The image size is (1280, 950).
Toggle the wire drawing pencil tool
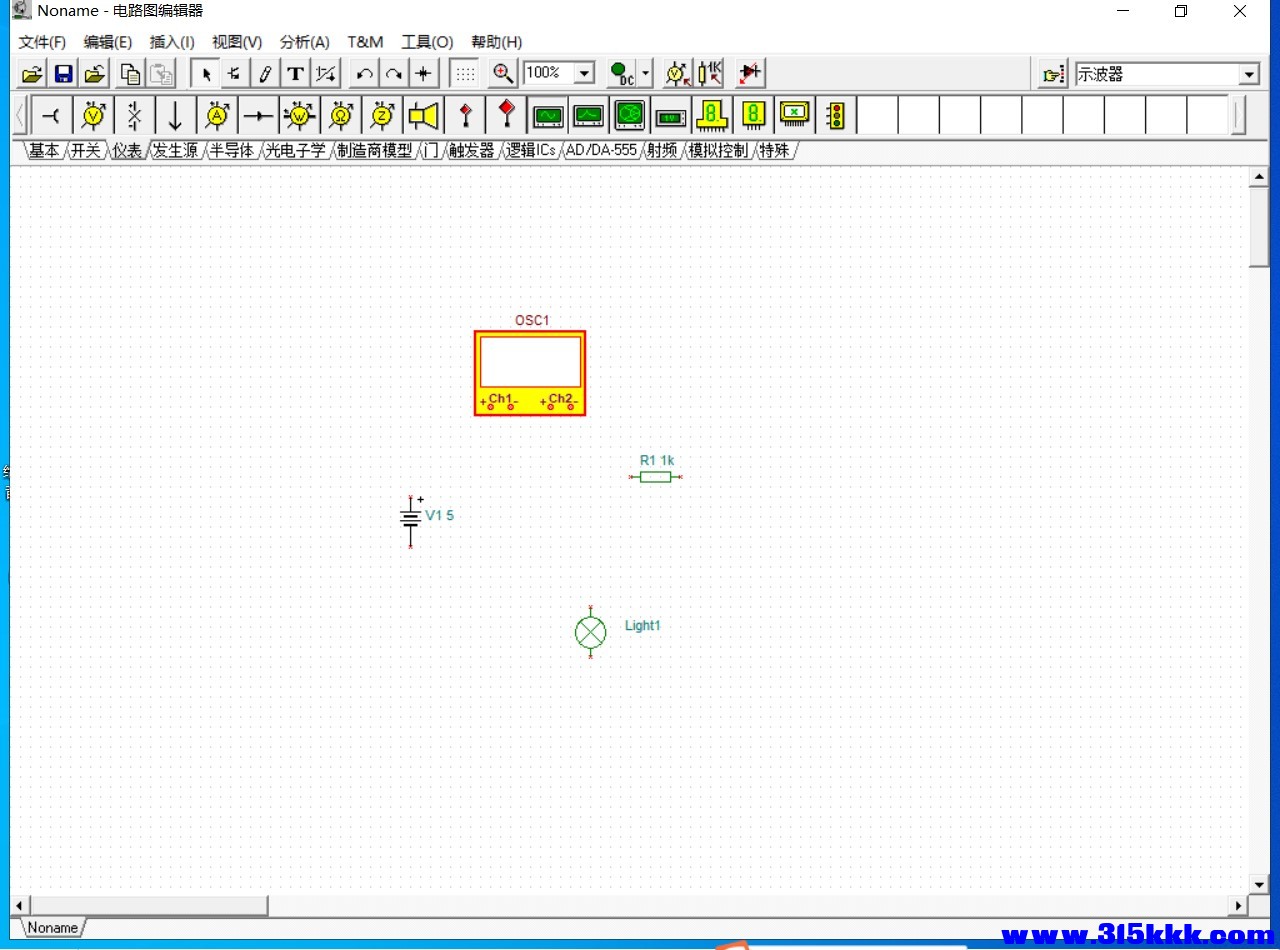(265, 74)
